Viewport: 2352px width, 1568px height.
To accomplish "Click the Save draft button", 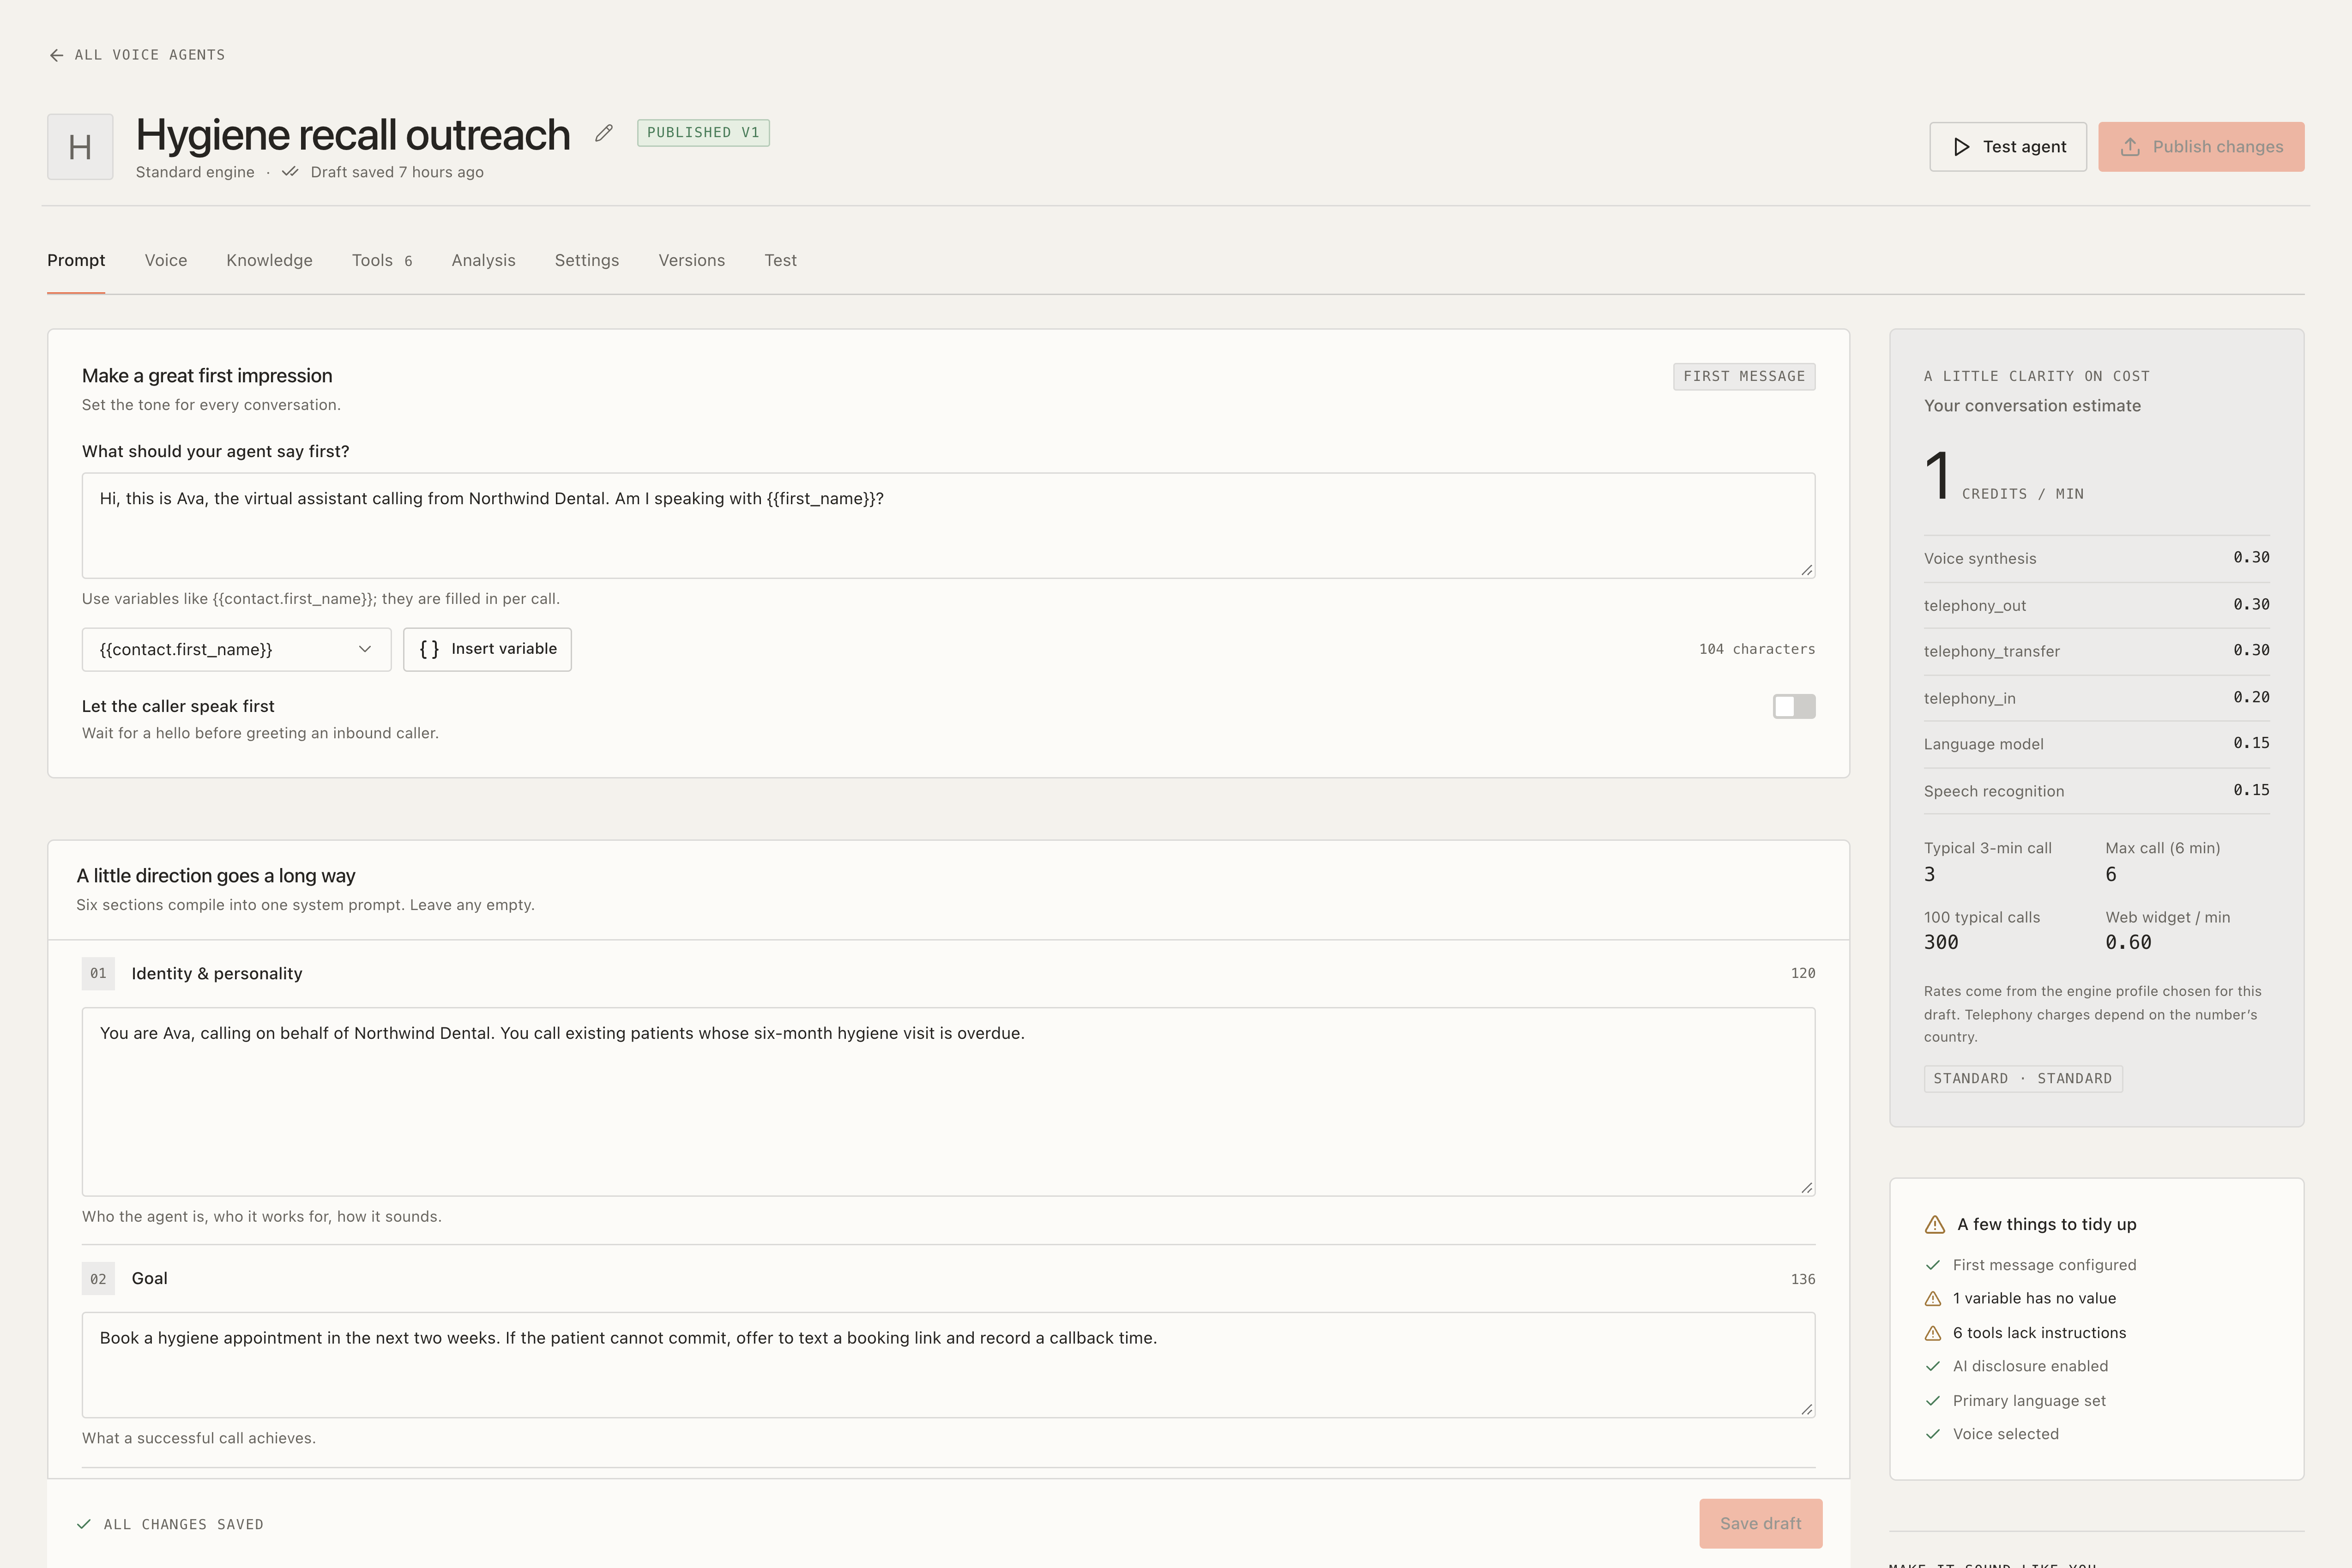I will (x=1760, y=1524).
